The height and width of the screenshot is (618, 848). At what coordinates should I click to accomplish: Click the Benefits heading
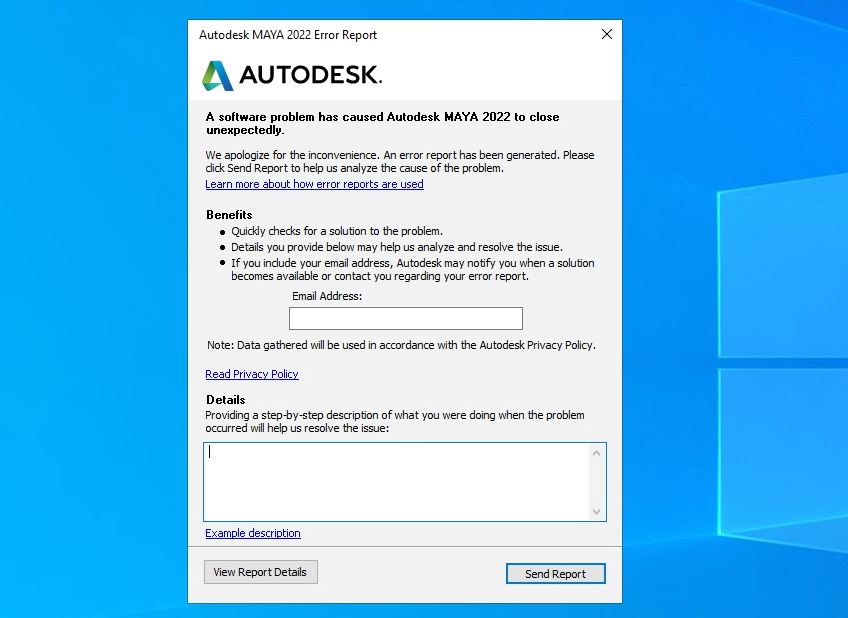[x=229, y=215]
